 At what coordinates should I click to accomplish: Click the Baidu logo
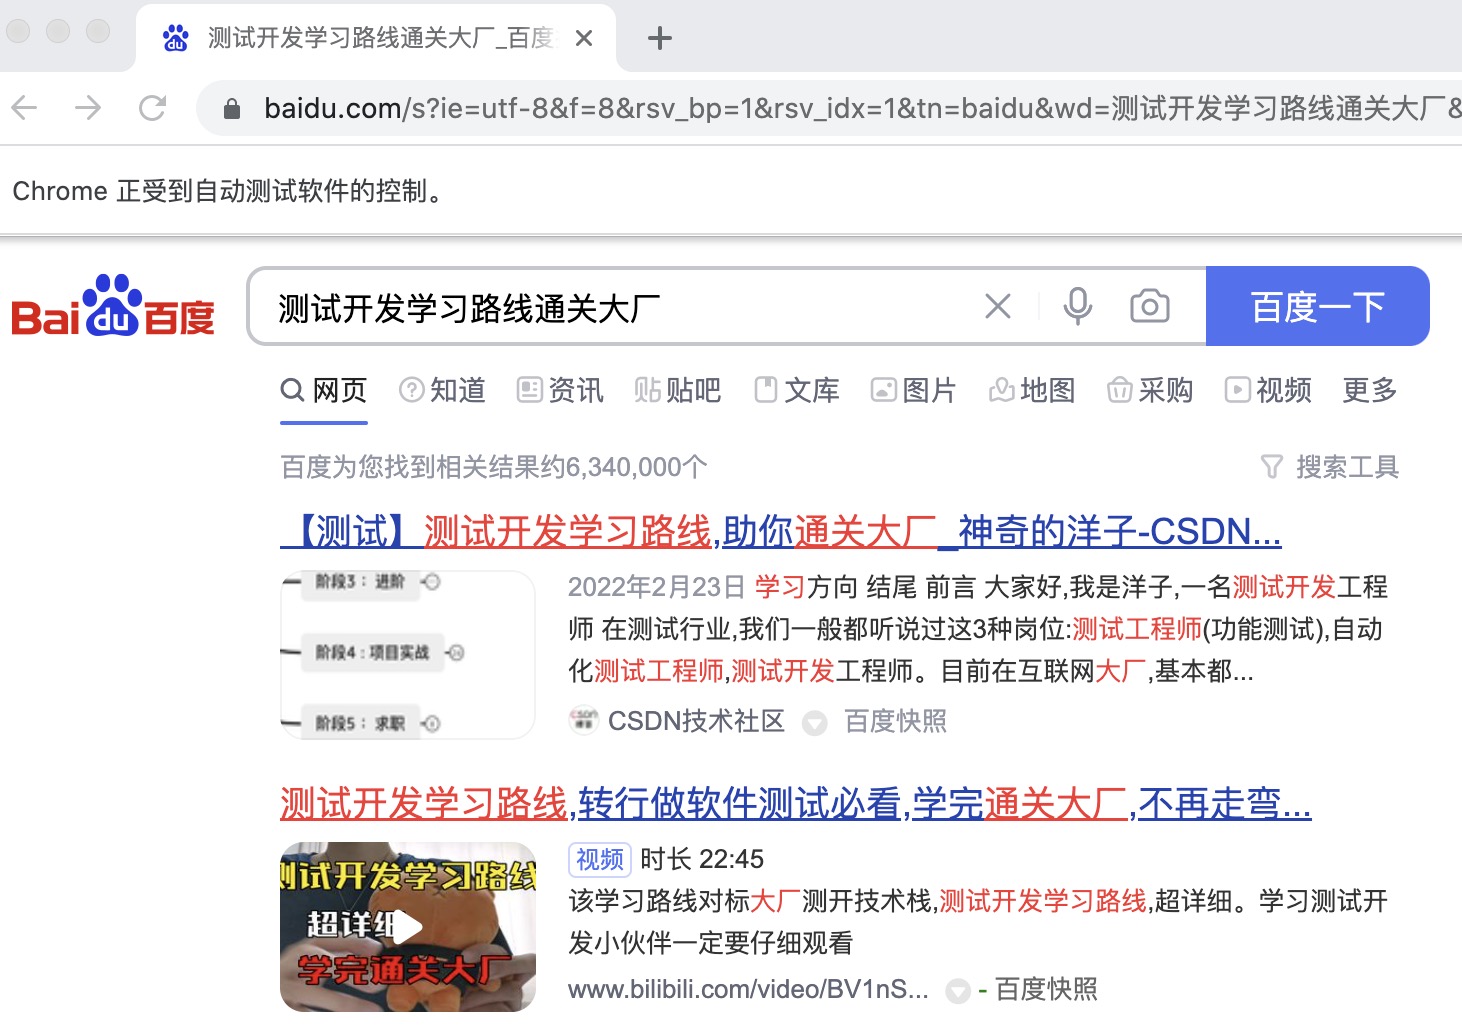[113, 306]
